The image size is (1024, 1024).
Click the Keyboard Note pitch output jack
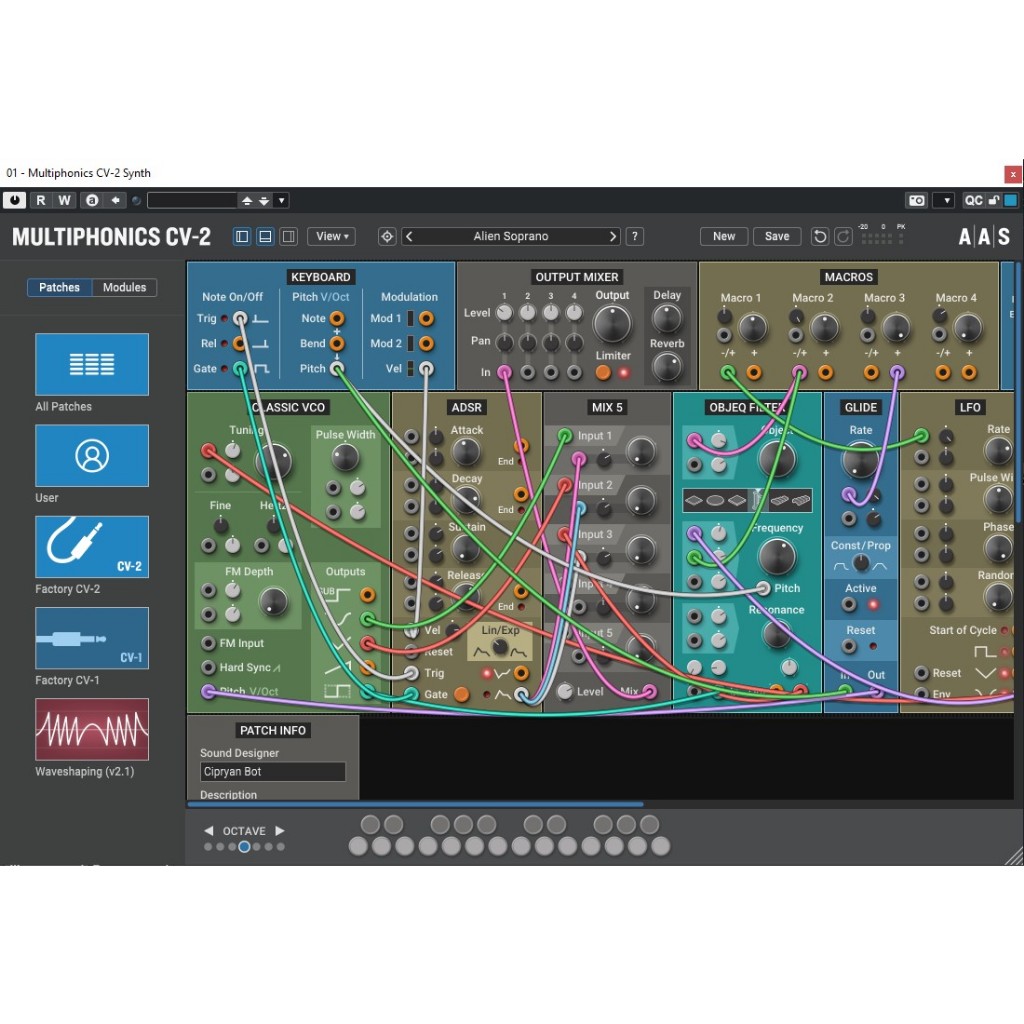[337, 319]
